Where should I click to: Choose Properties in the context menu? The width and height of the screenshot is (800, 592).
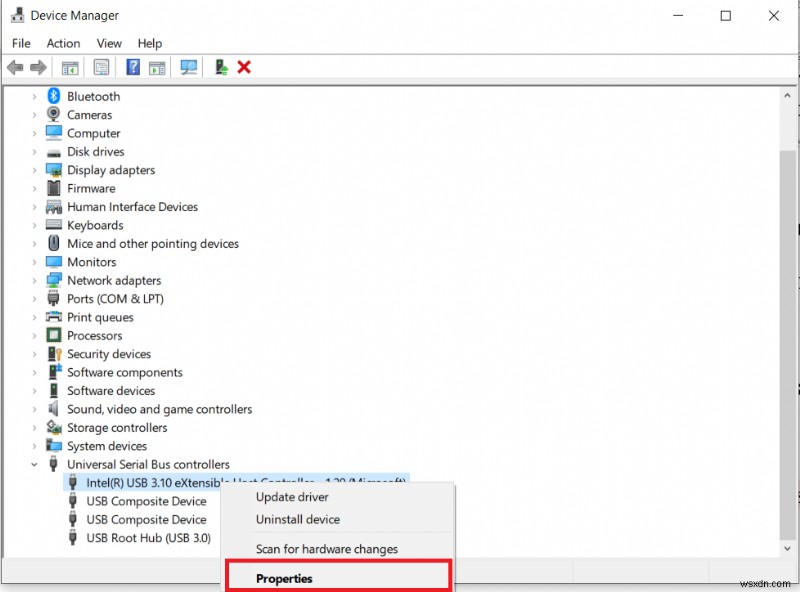point(338,579)
